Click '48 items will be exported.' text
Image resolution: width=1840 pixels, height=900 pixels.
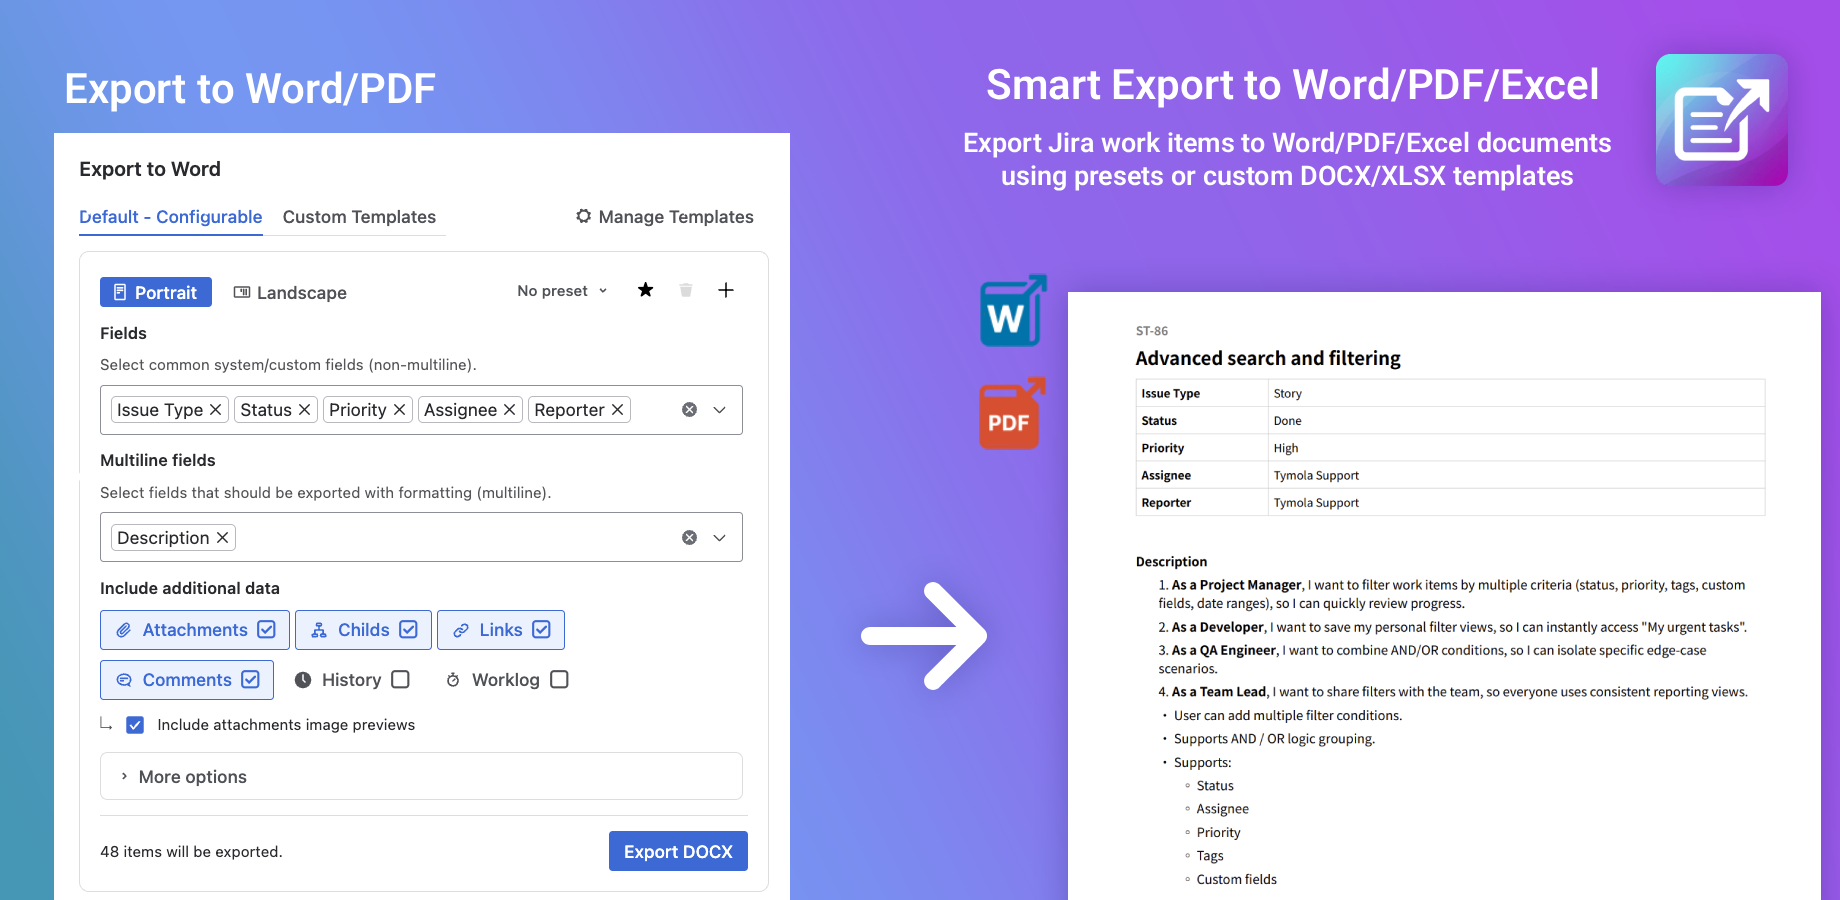(x=191, y=852)
